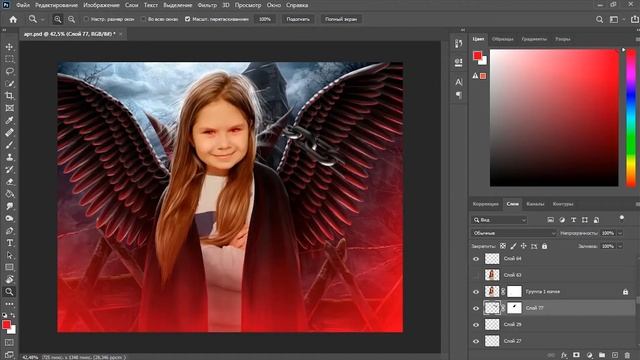Viewport: 640px width, 360px height.
Task: Hide layer Слой 27
Action: point(476,341)
